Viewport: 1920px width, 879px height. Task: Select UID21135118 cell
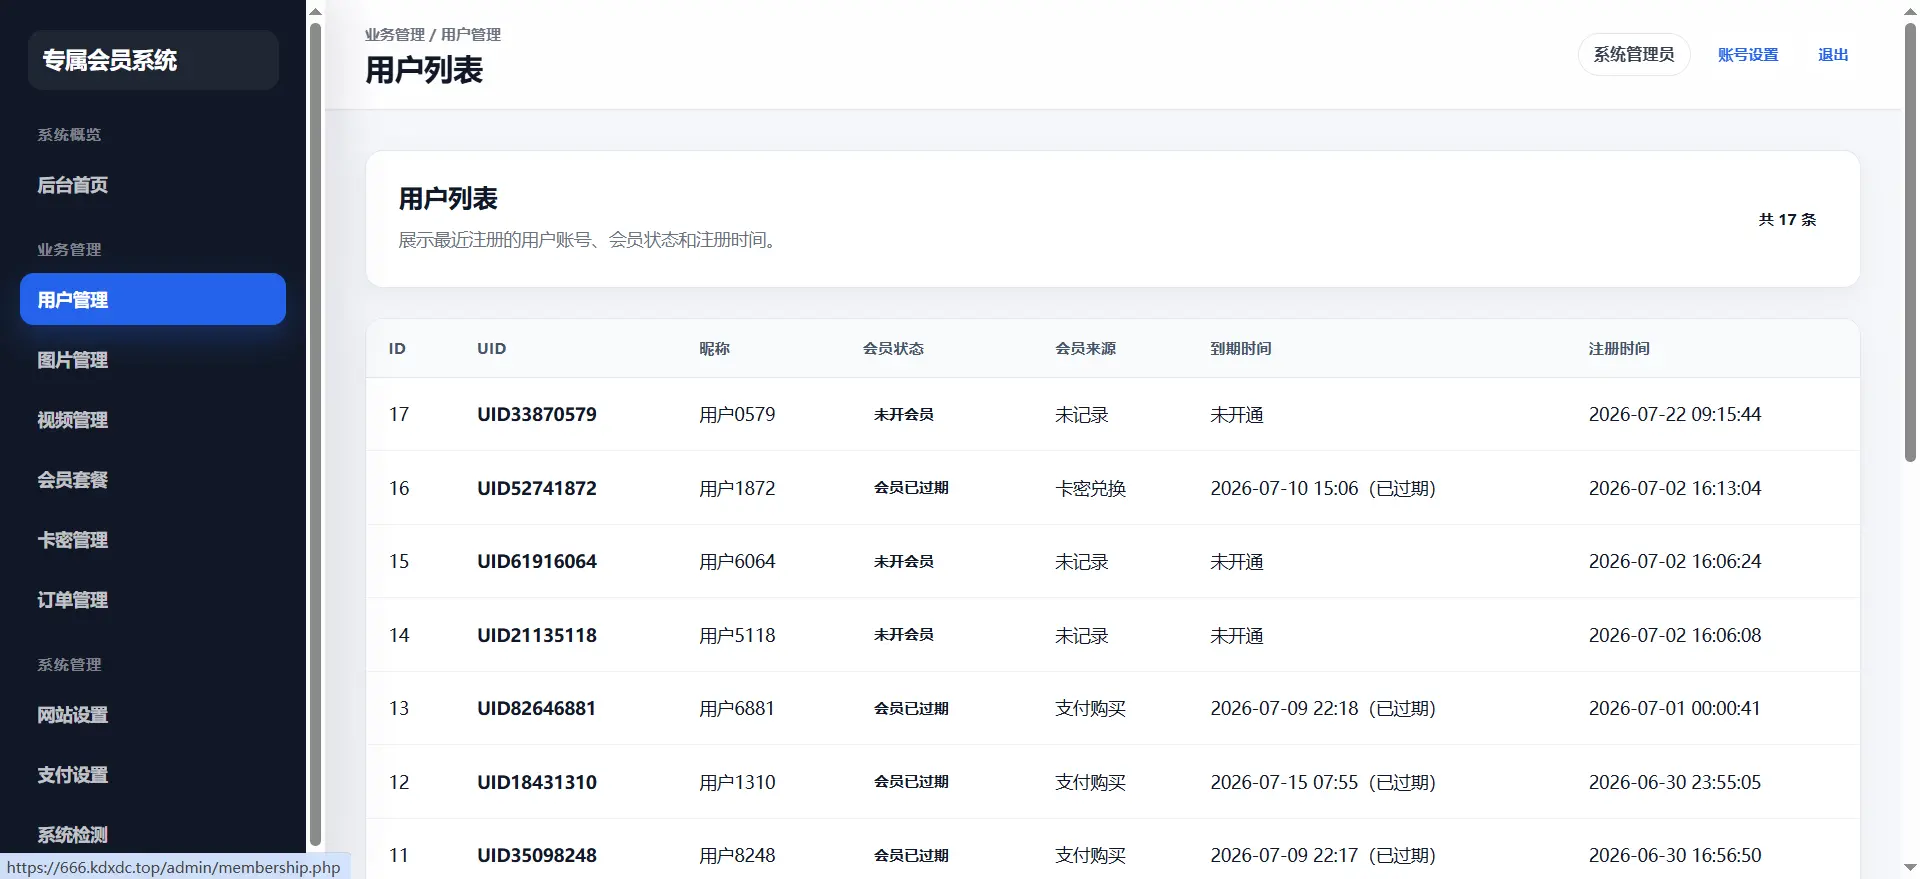pyautogui.click(x=537, y=635)
